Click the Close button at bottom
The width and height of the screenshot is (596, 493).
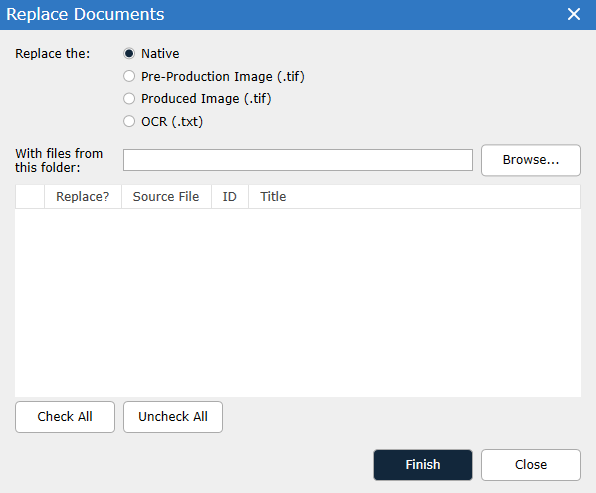(531, 465)
